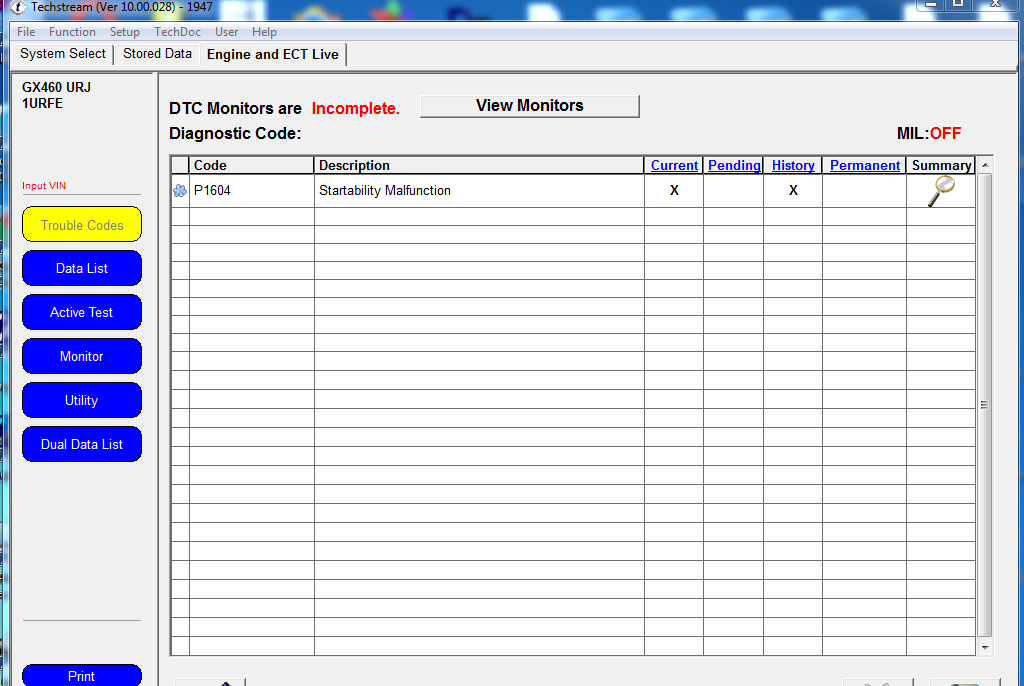Click the GX460 URJ vehicle label
Viewport: 1024px width, 686px height.
click(x=56, y=88)
